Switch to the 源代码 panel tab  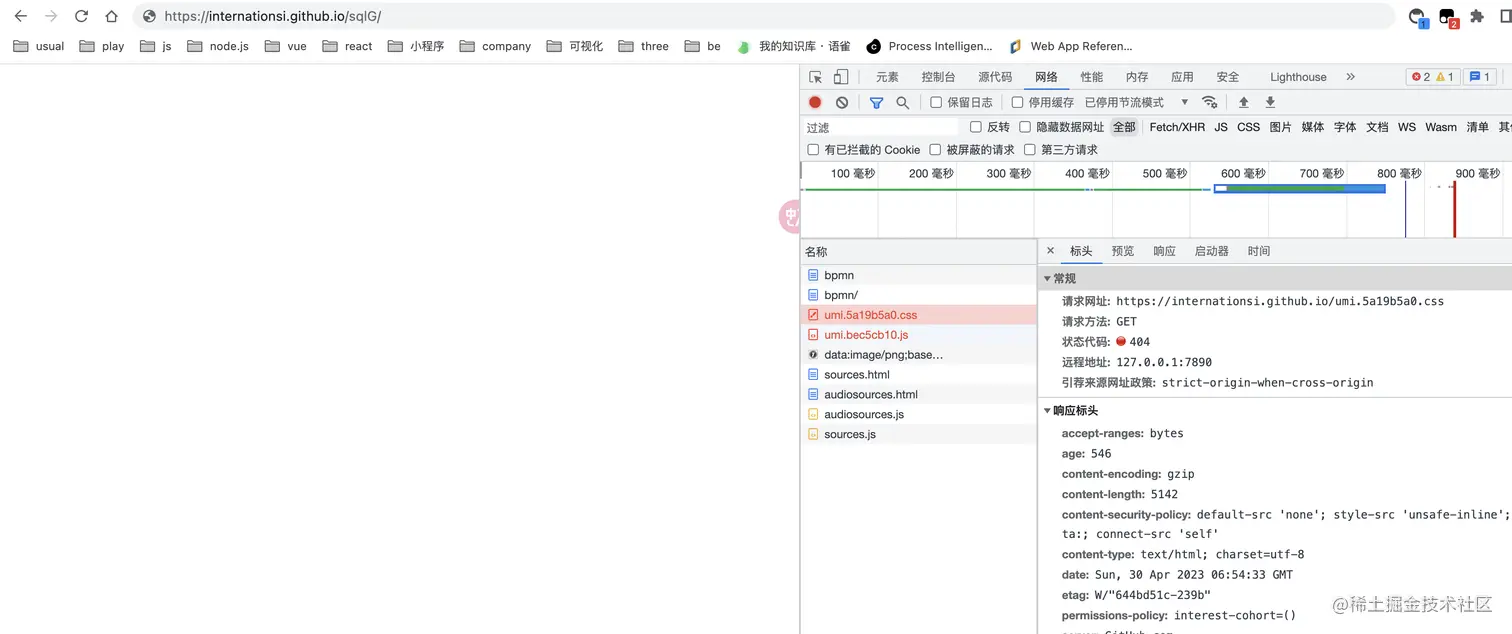coord(995,77)
